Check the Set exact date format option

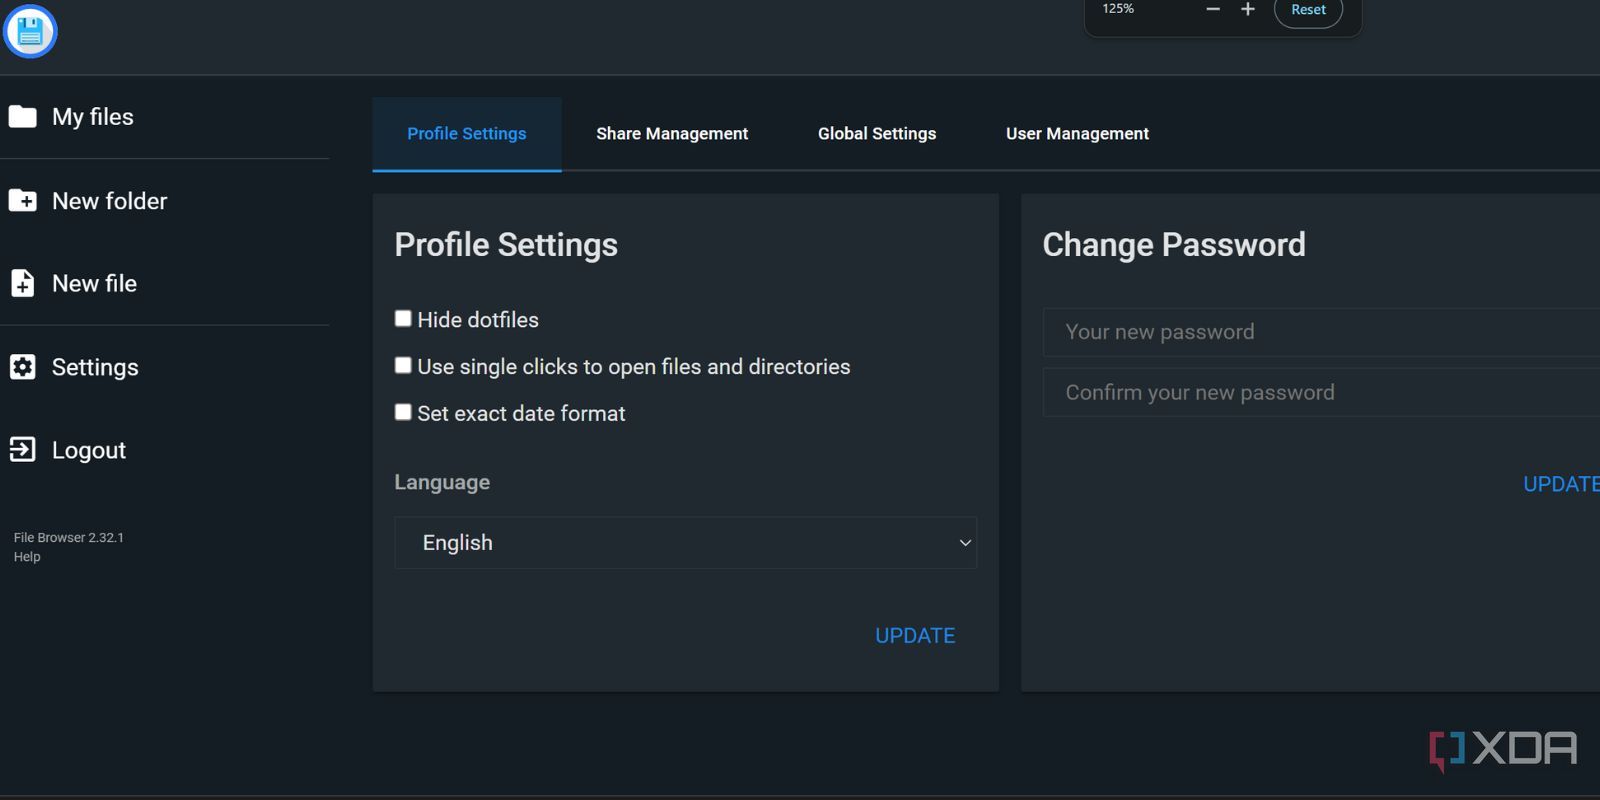(x=403, y=412)
